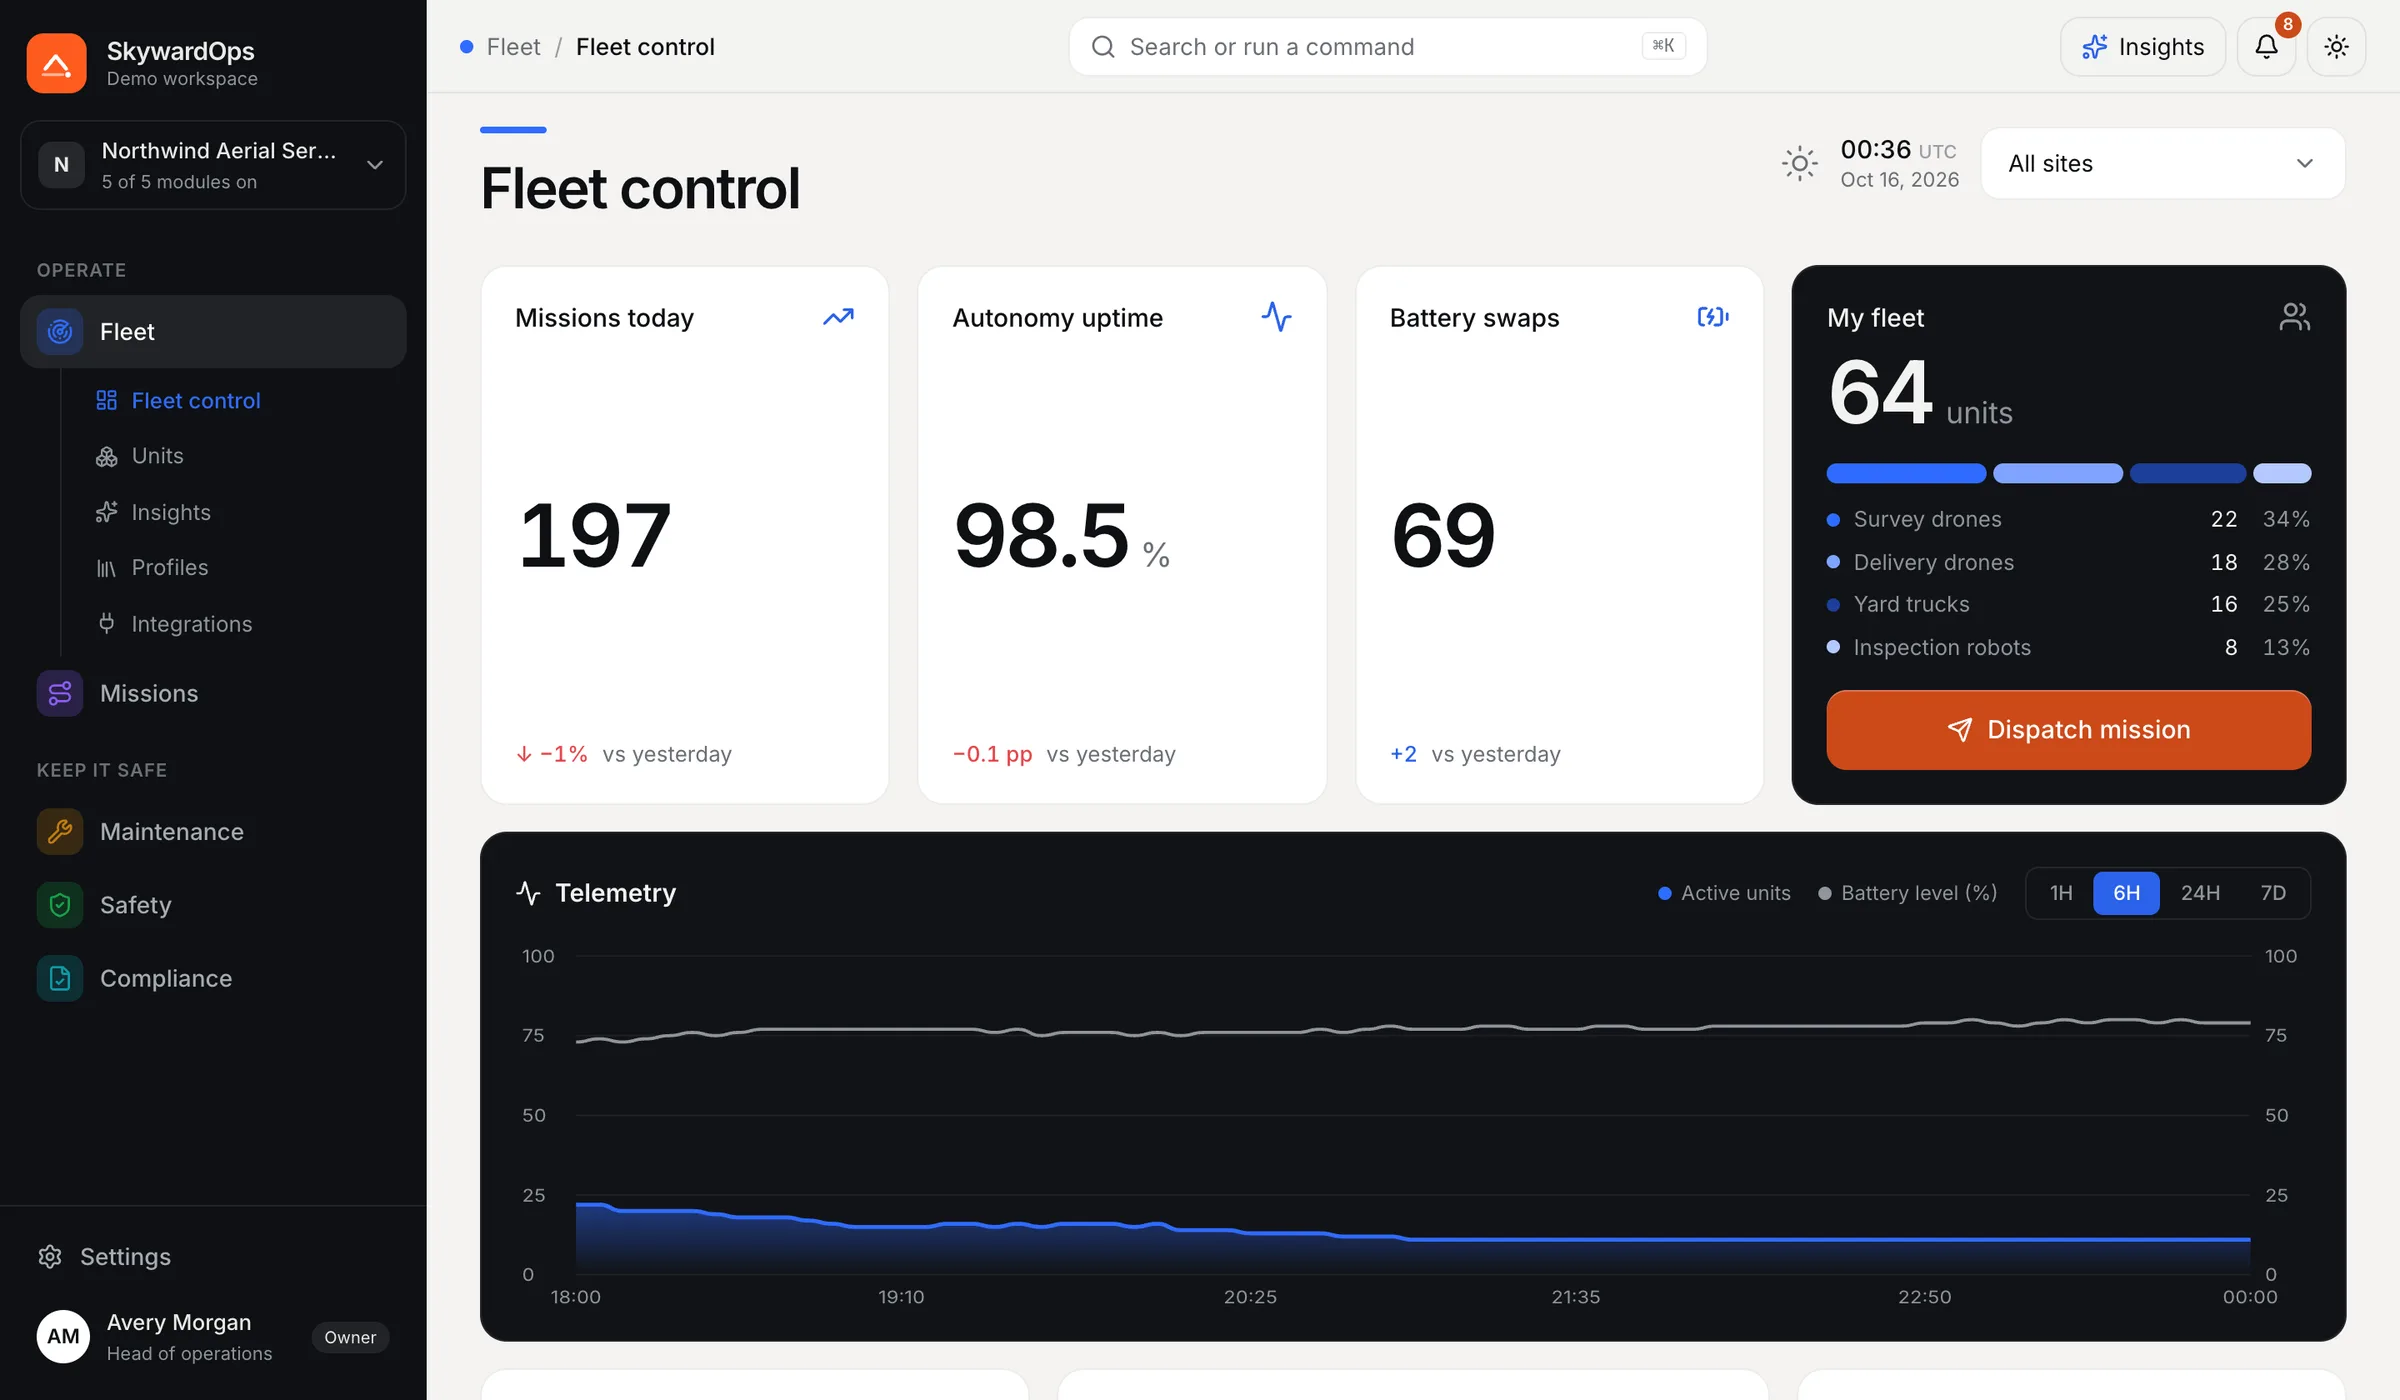The height and width of the screenshot is (1400, 2400).
Task: Toggle the Battery level (%) legend series
Action: pyautogui.click(x=1907, y=893)
